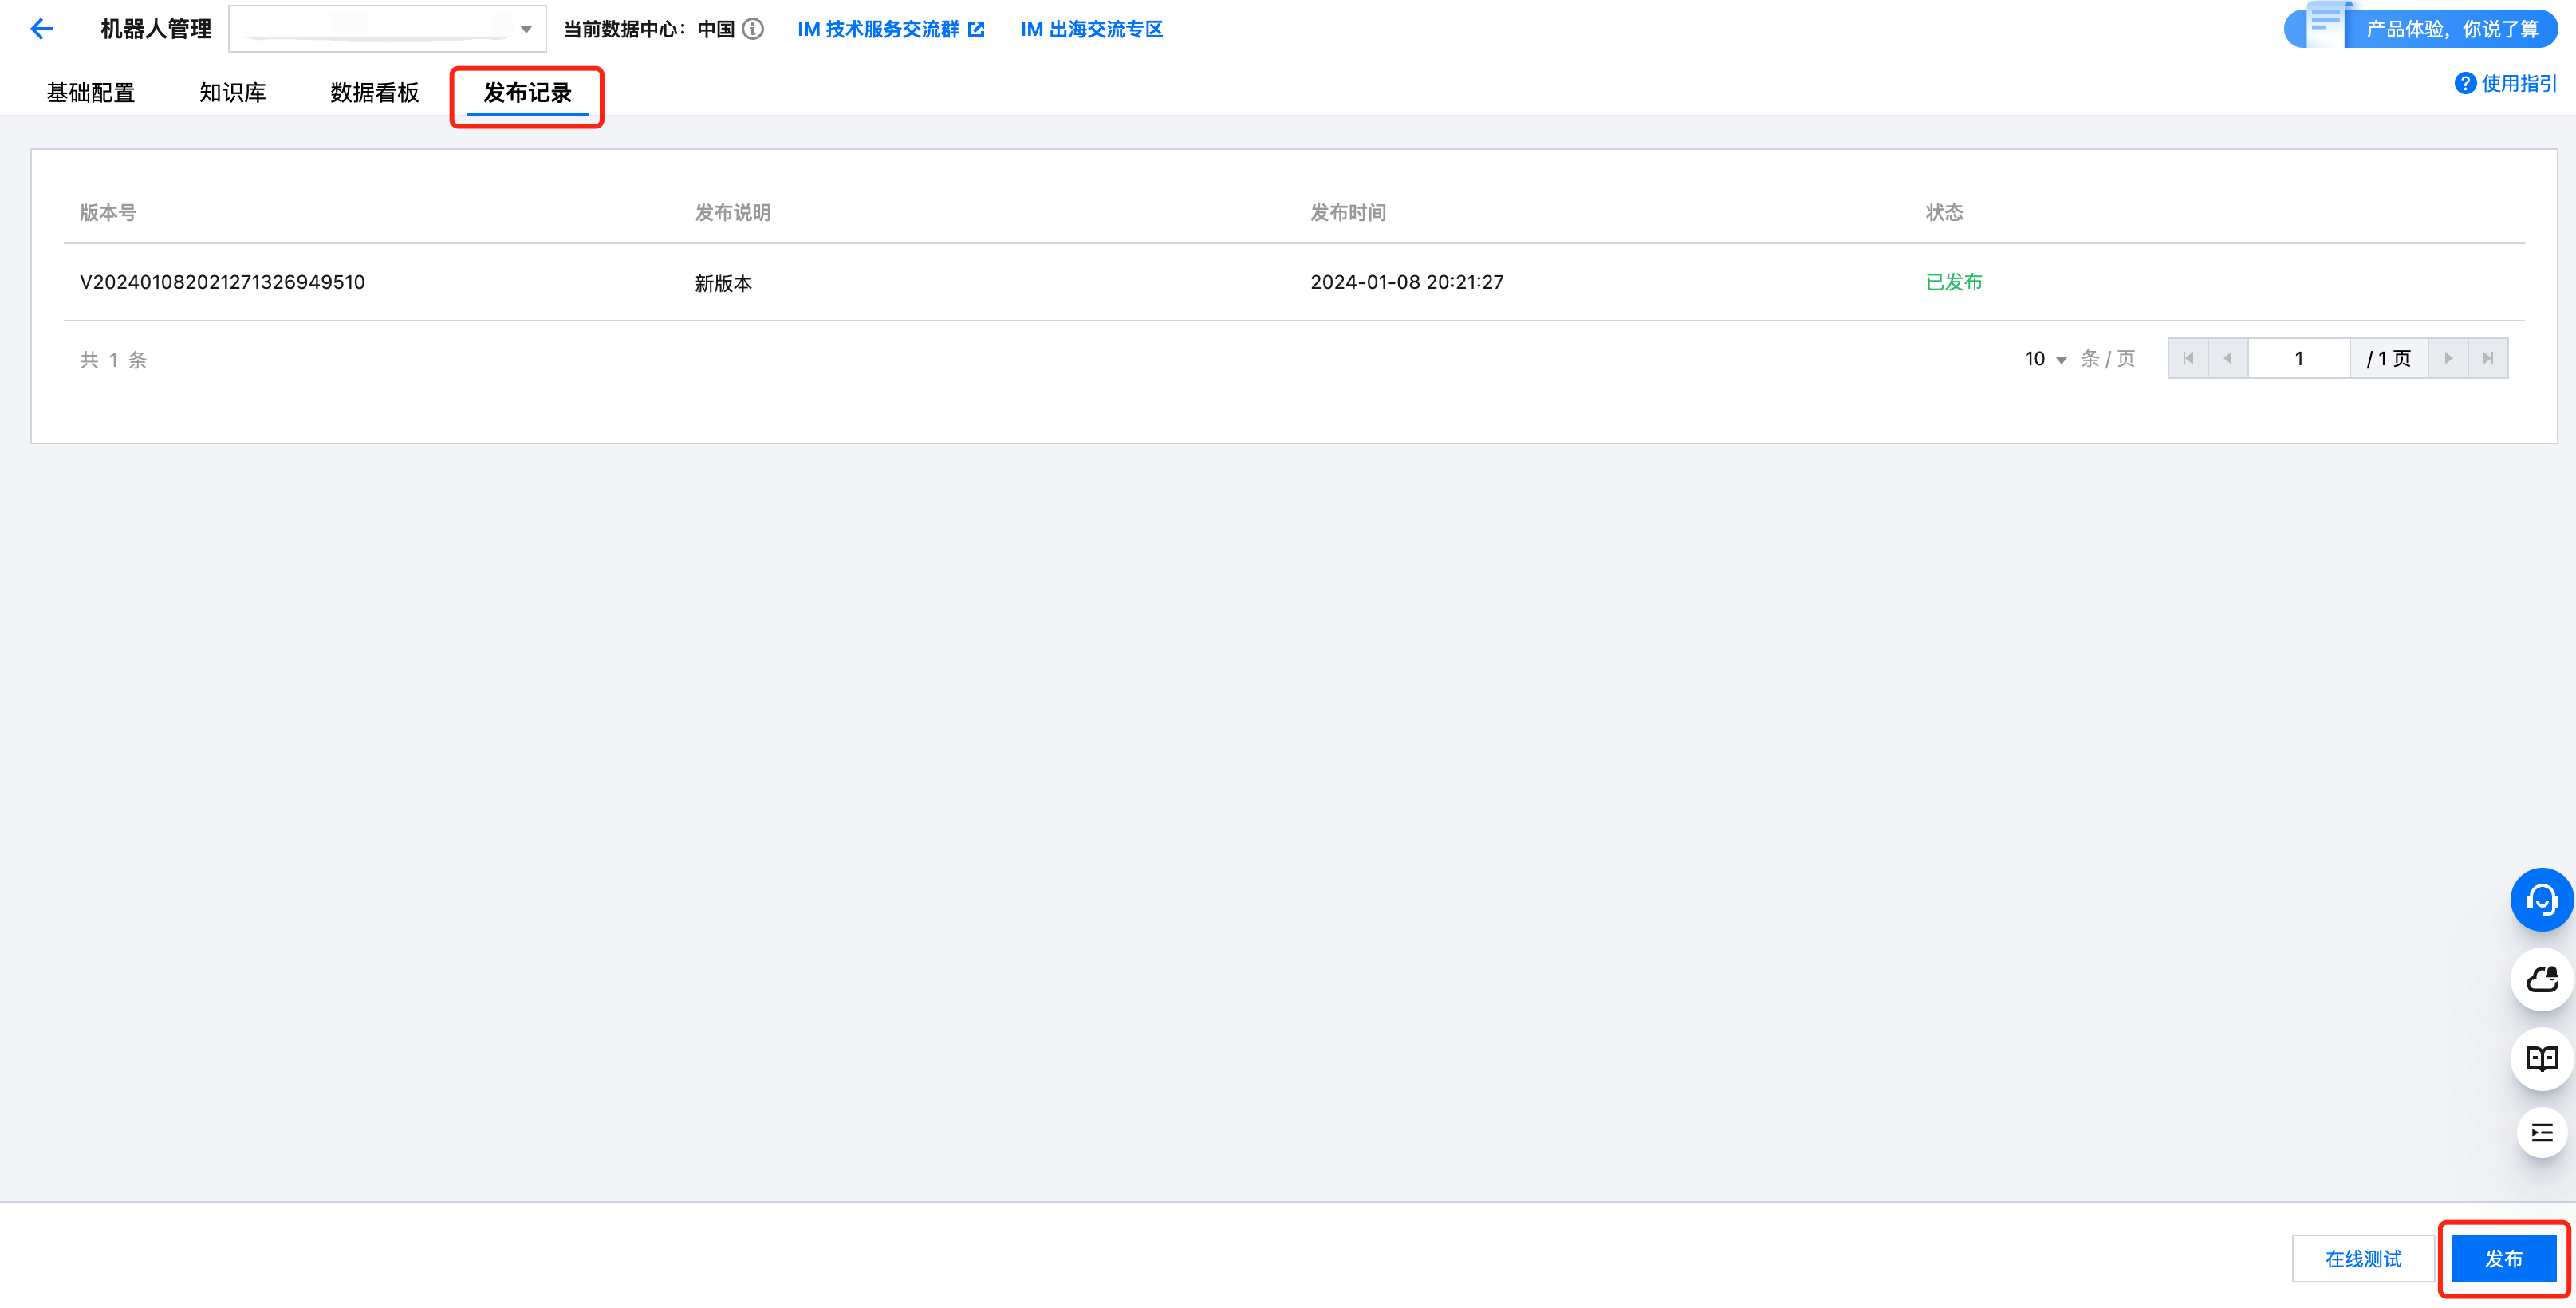Click the question mark icon beside 使用指引

pos(2465,83)
